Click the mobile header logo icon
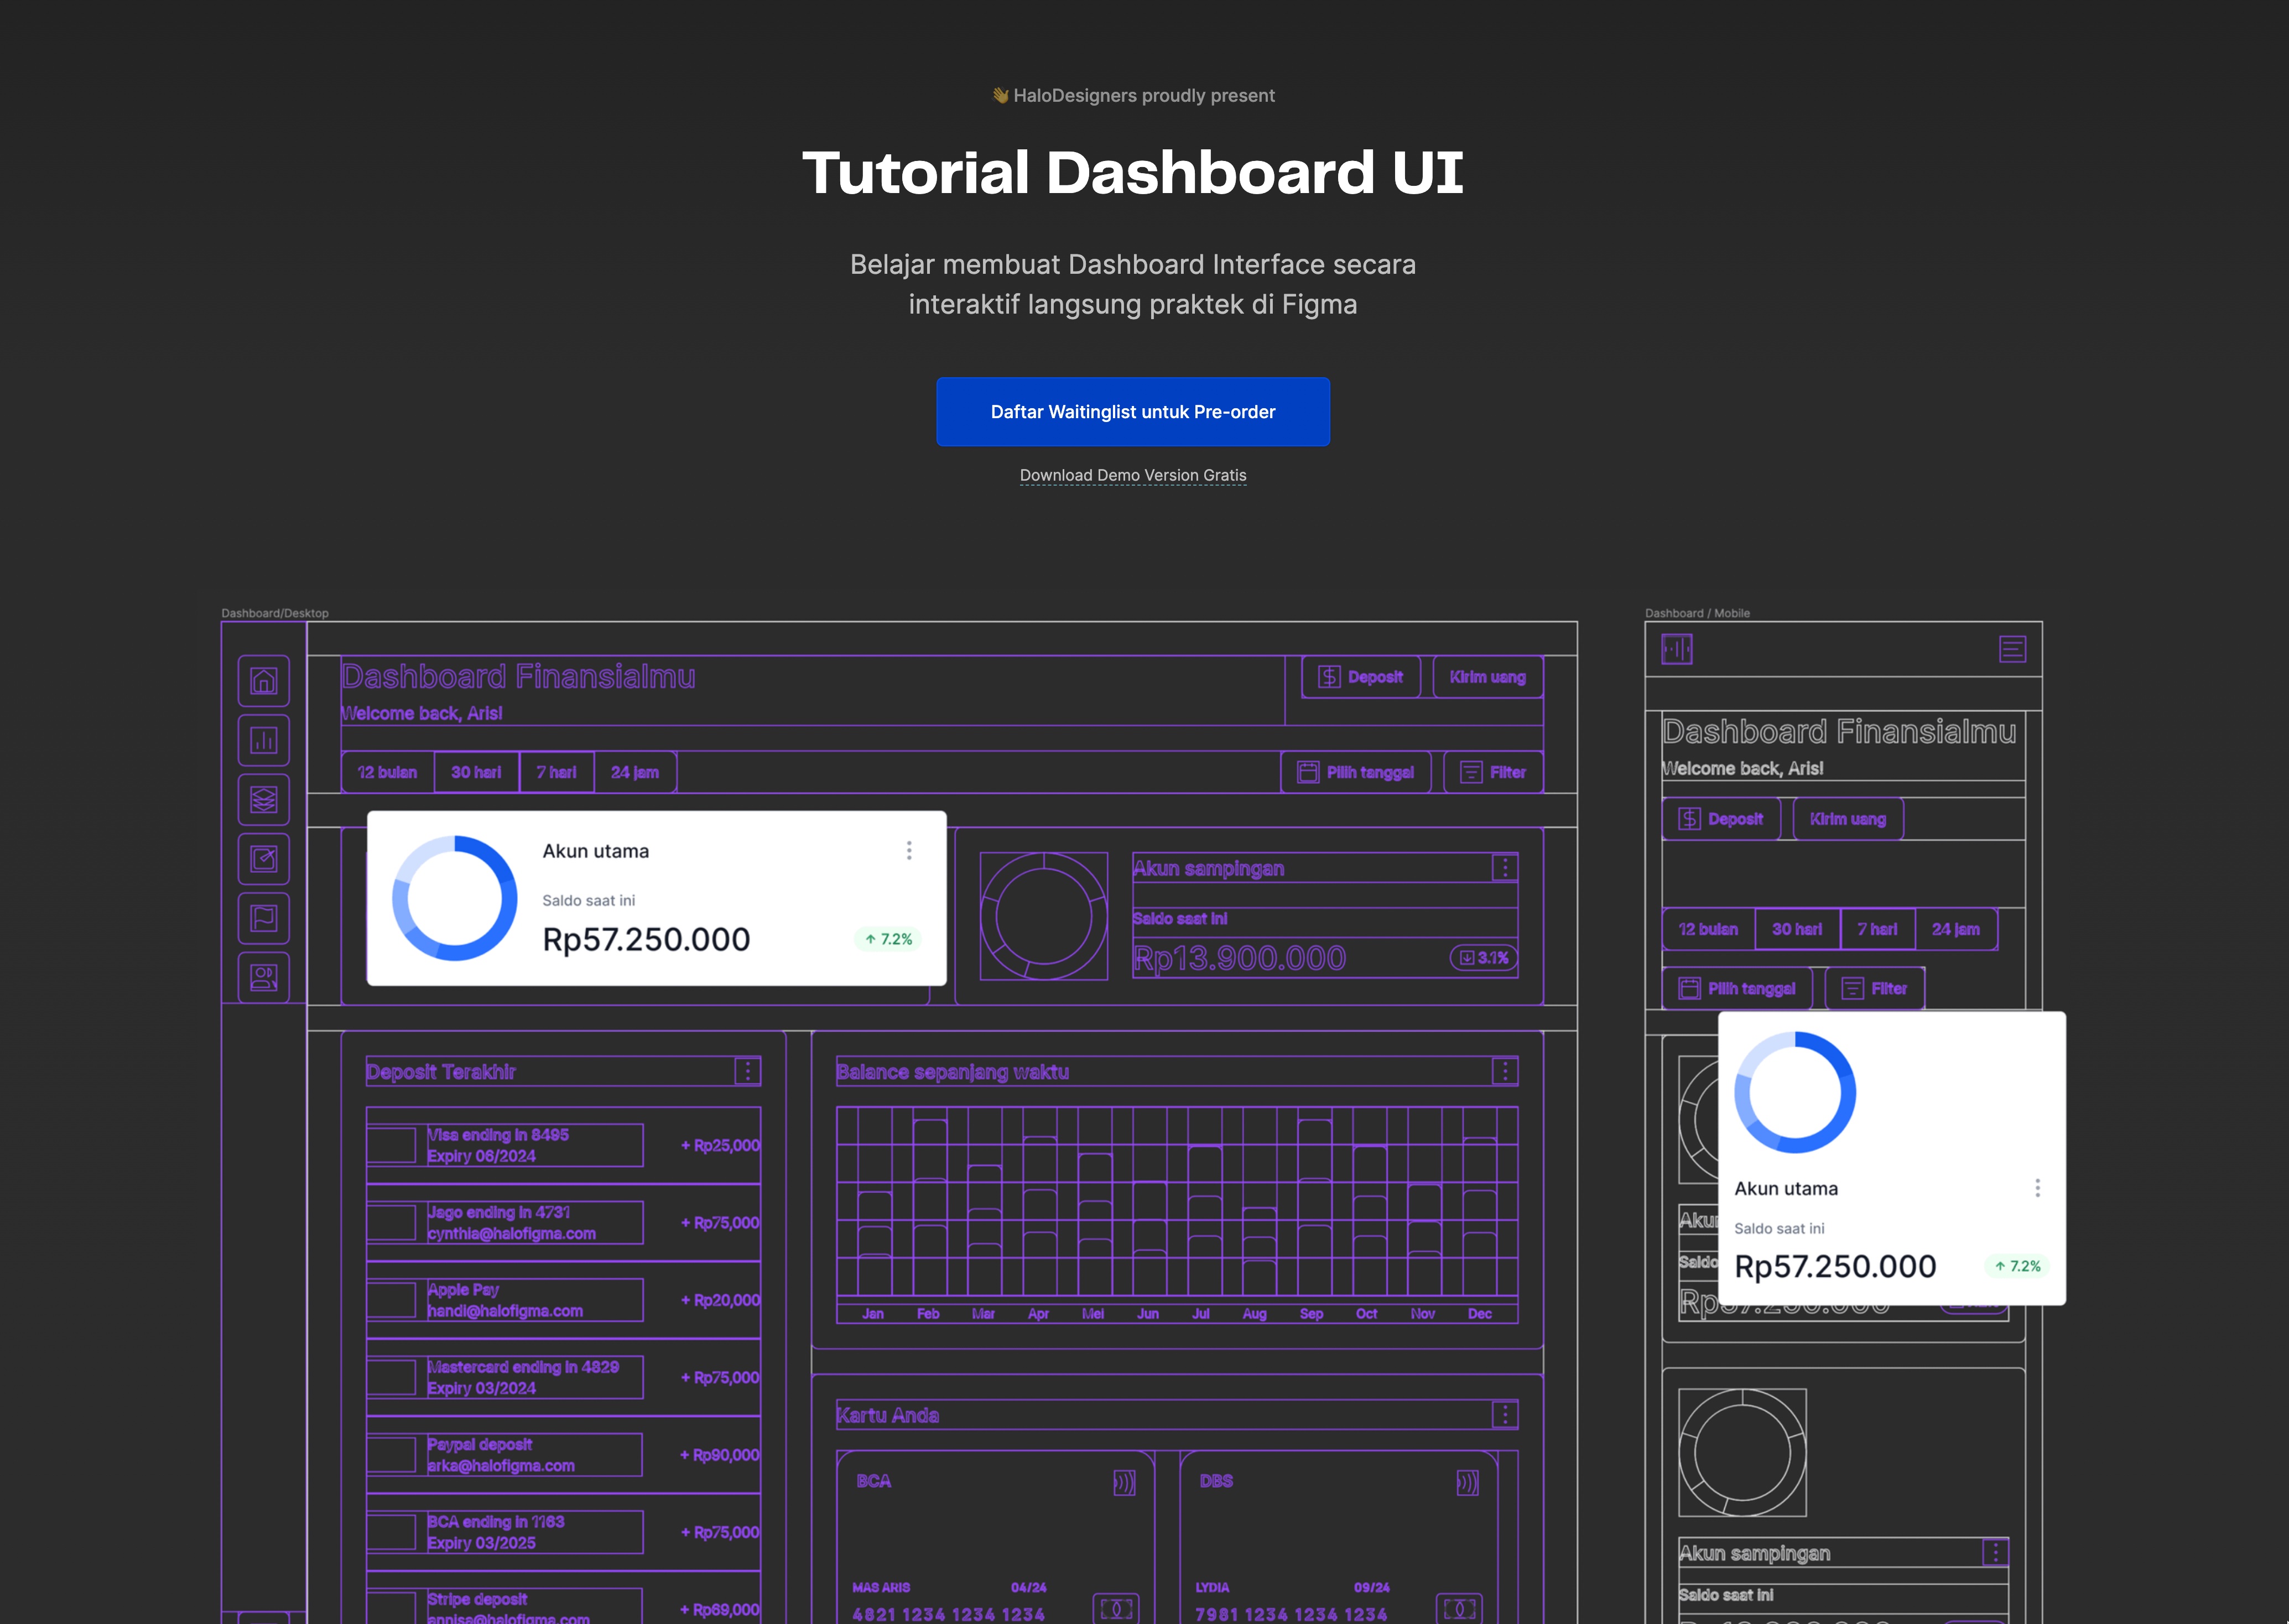Viewport: 2289px width, 1624px height. click(1677, 649)
